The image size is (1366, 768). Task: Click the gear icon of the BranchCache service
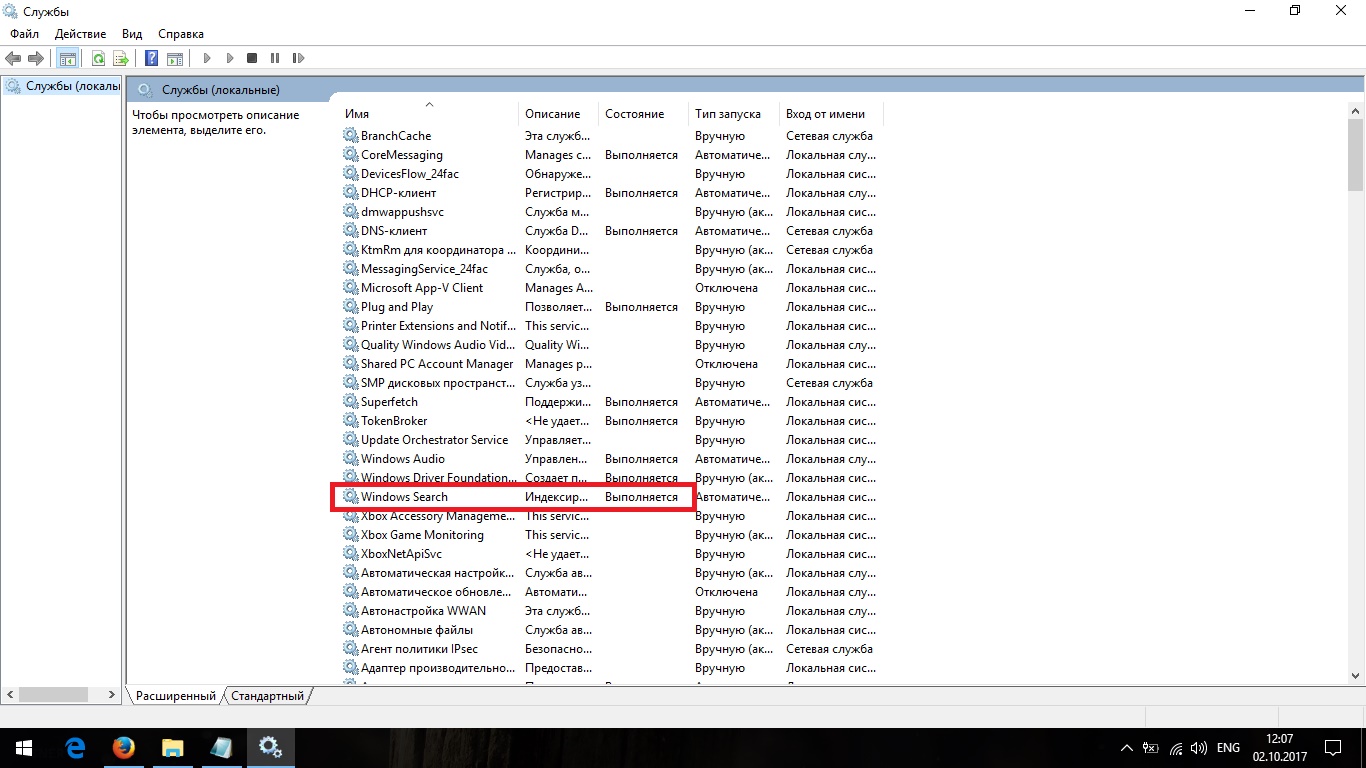tap(350, 136)
